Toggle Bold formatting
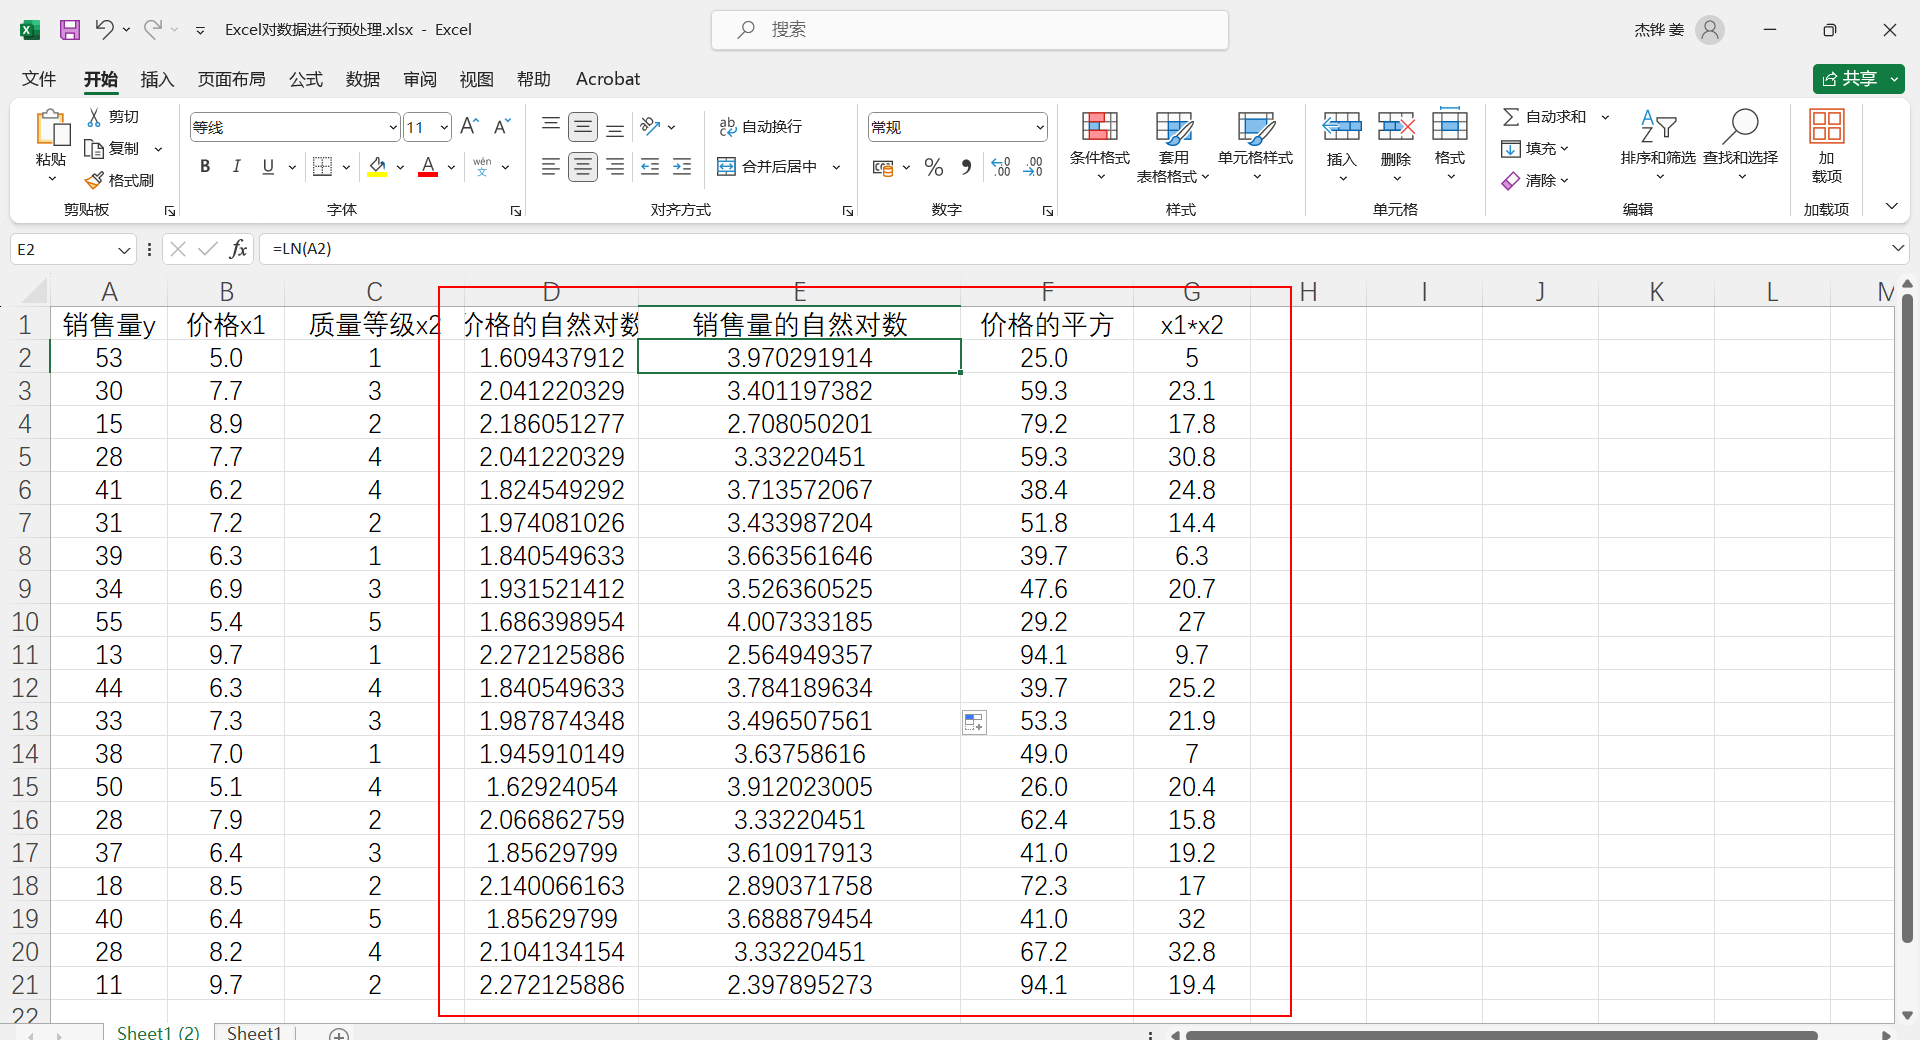The width and height of the screenshot is (1920, 1040). [205, 167]
